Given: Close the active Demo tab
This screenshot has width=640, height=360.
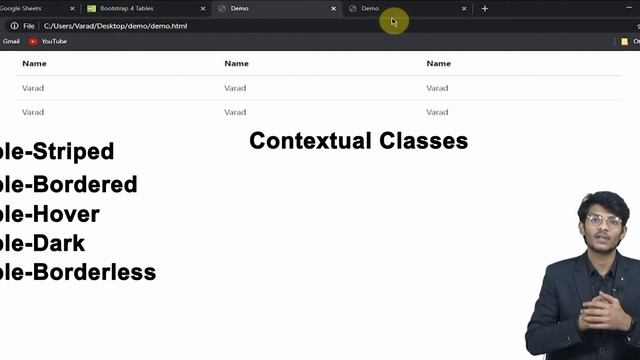Looking at the screenshot, I should [x=333, y=9].
